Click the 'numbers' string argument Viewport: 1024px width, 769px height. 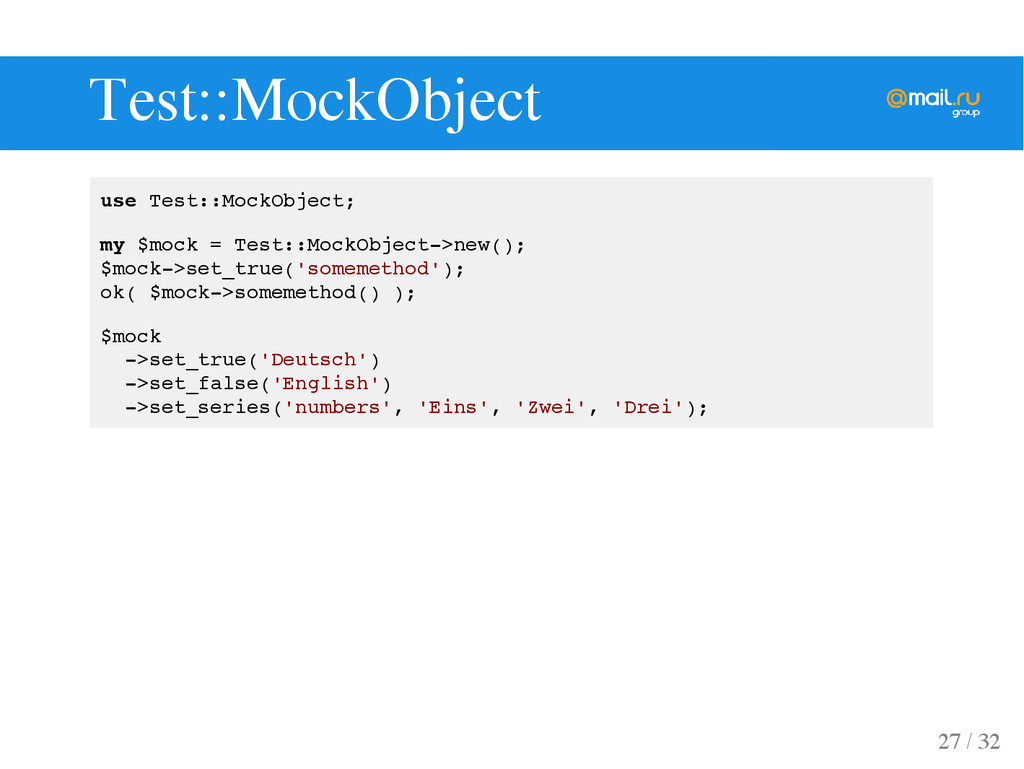click(x=337, y=407)
